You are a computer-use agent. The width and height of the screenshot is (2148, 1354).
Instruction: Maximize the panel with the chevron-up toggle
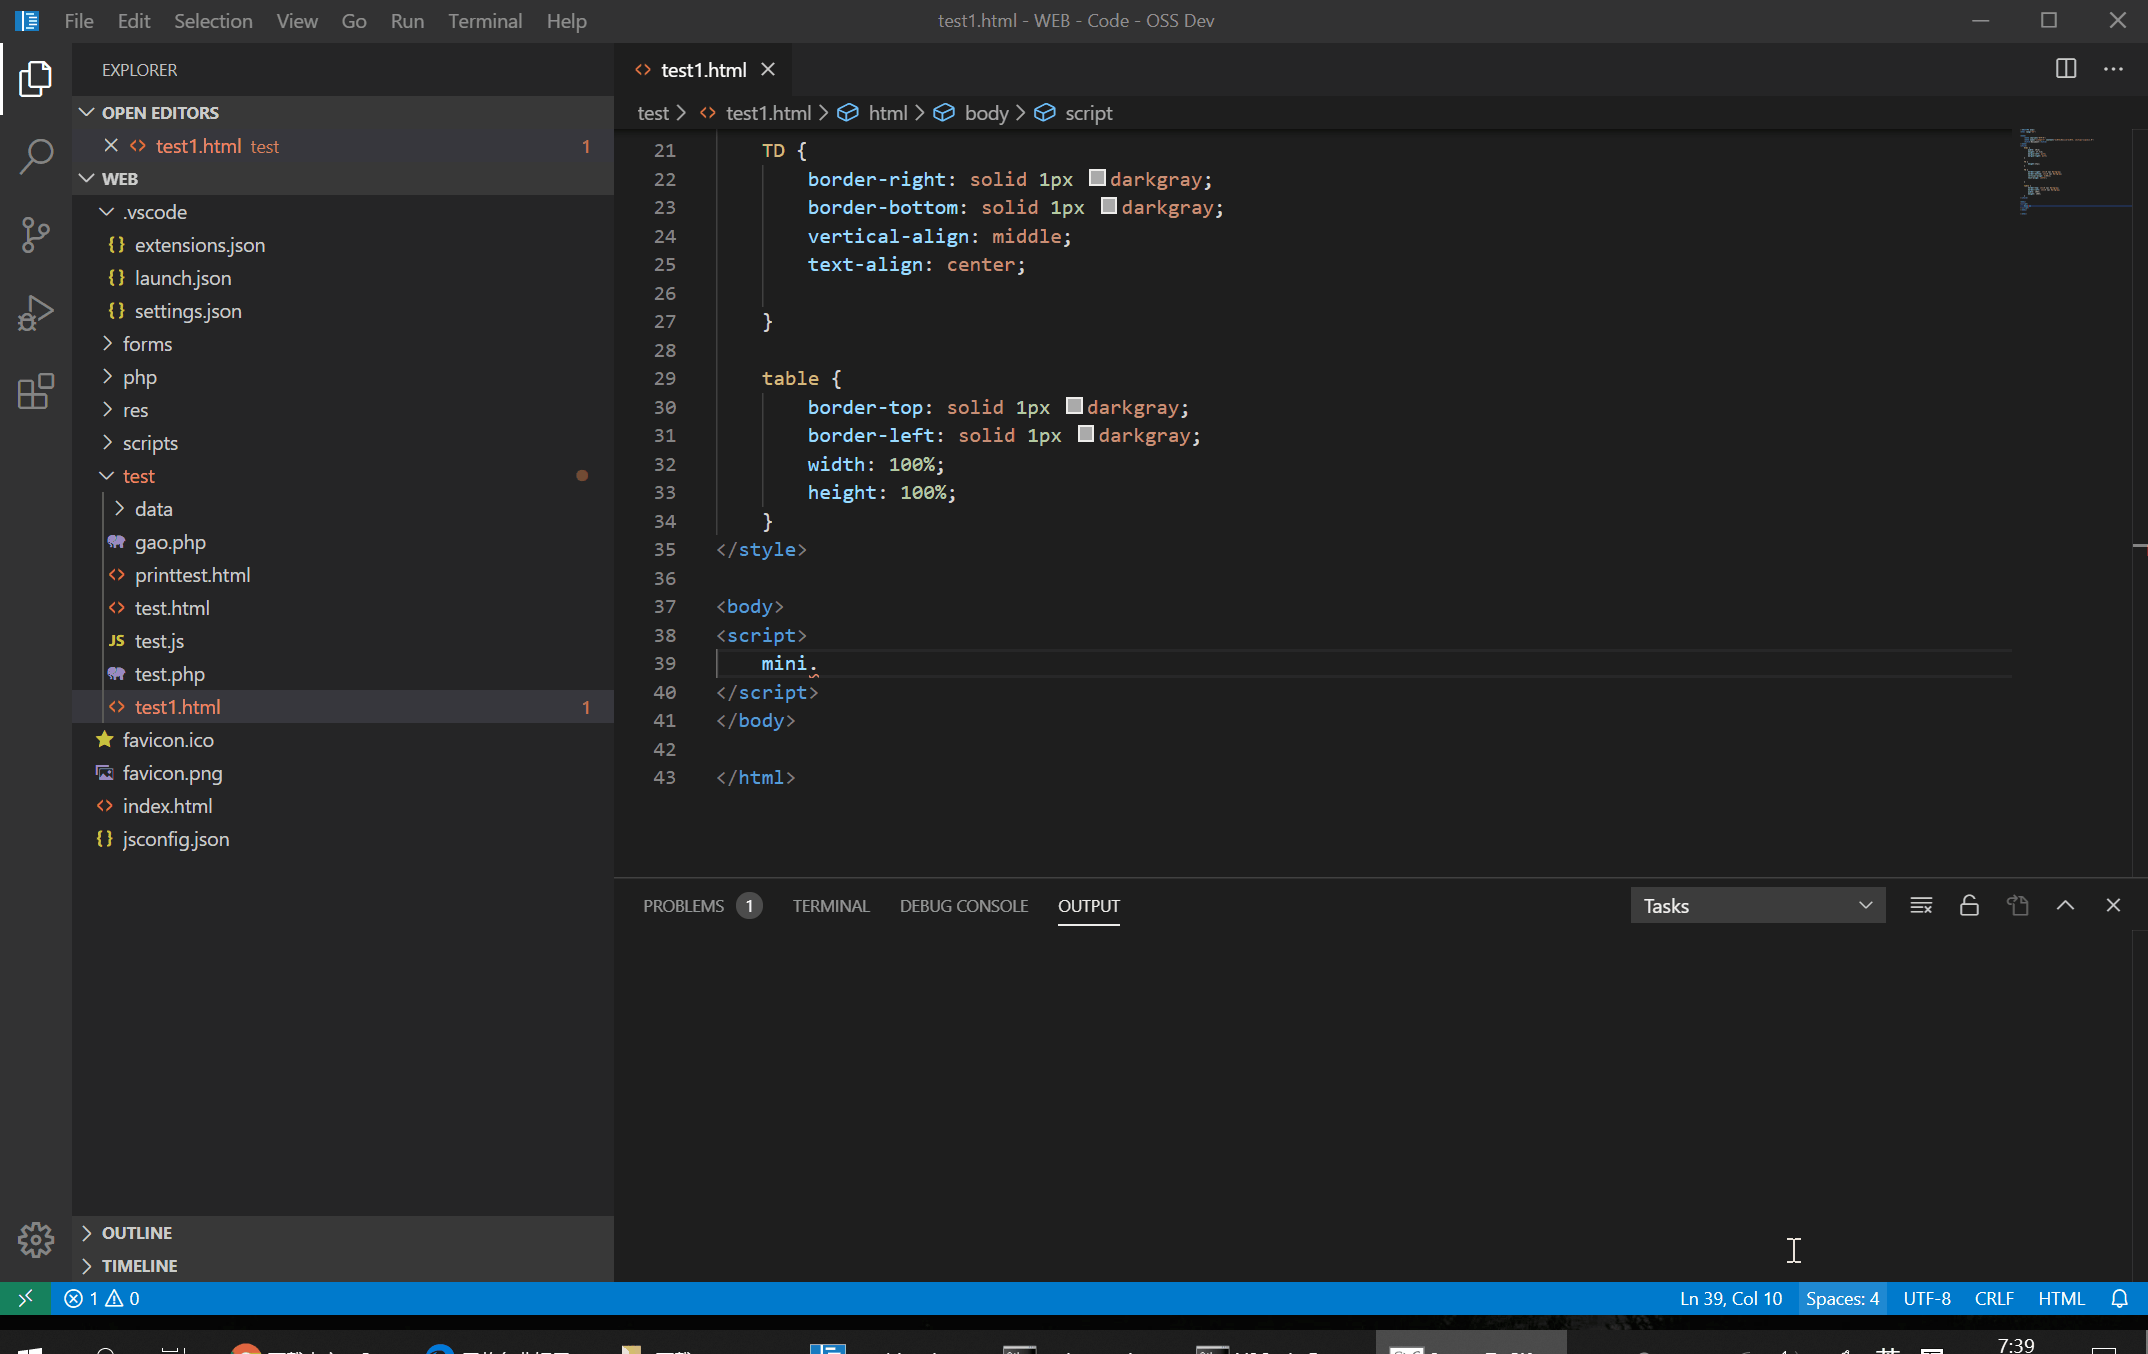coord(2065,905)
